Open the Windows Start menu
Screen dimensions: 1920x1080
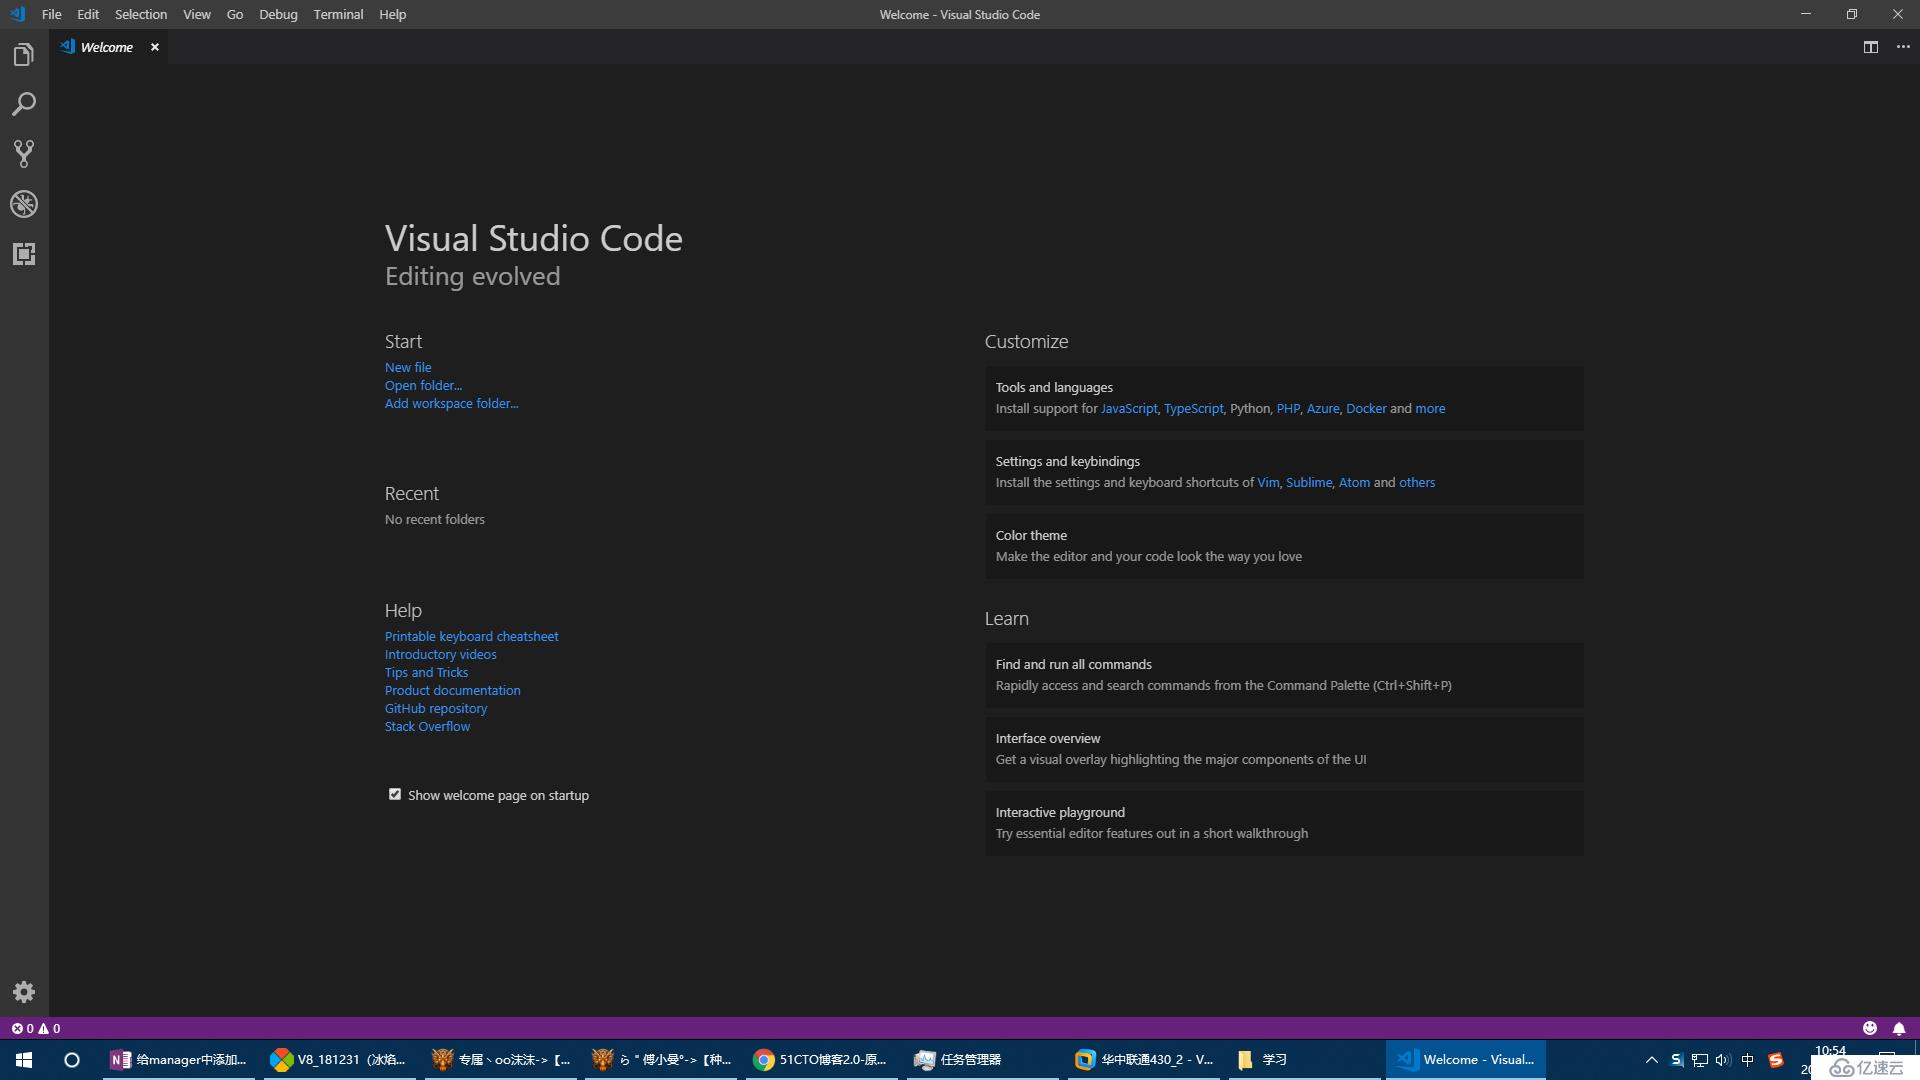24,1060
